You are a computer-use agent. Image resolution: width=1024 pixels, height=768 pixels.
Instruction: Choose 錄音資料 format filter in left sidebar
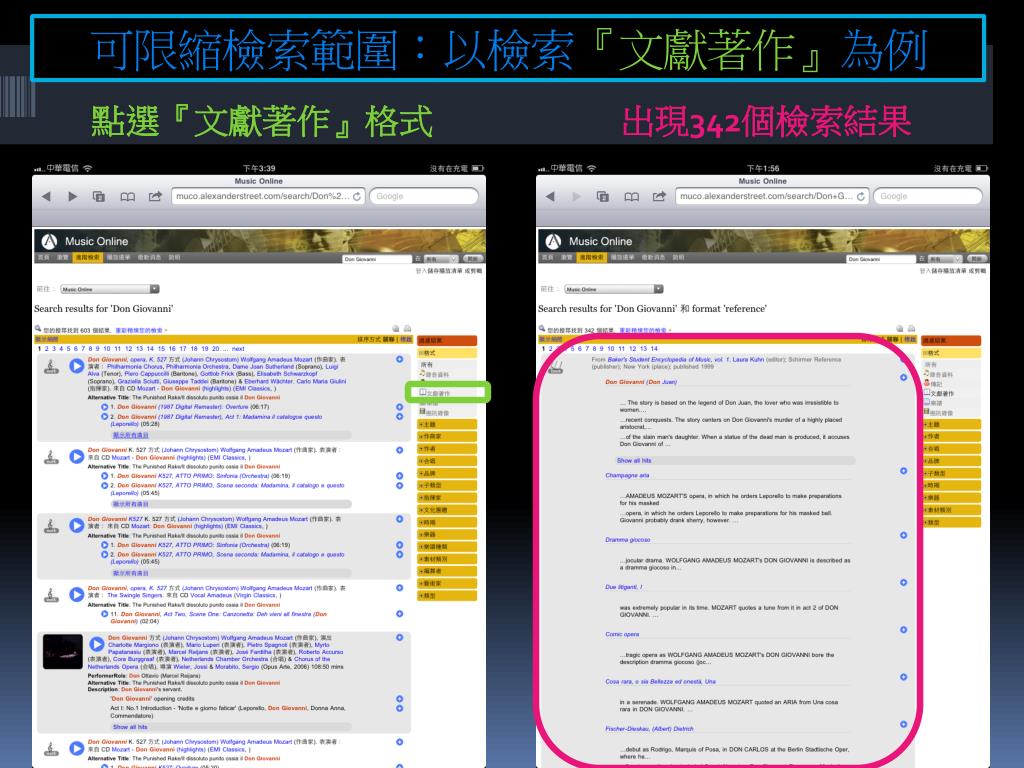coord(435,375)
